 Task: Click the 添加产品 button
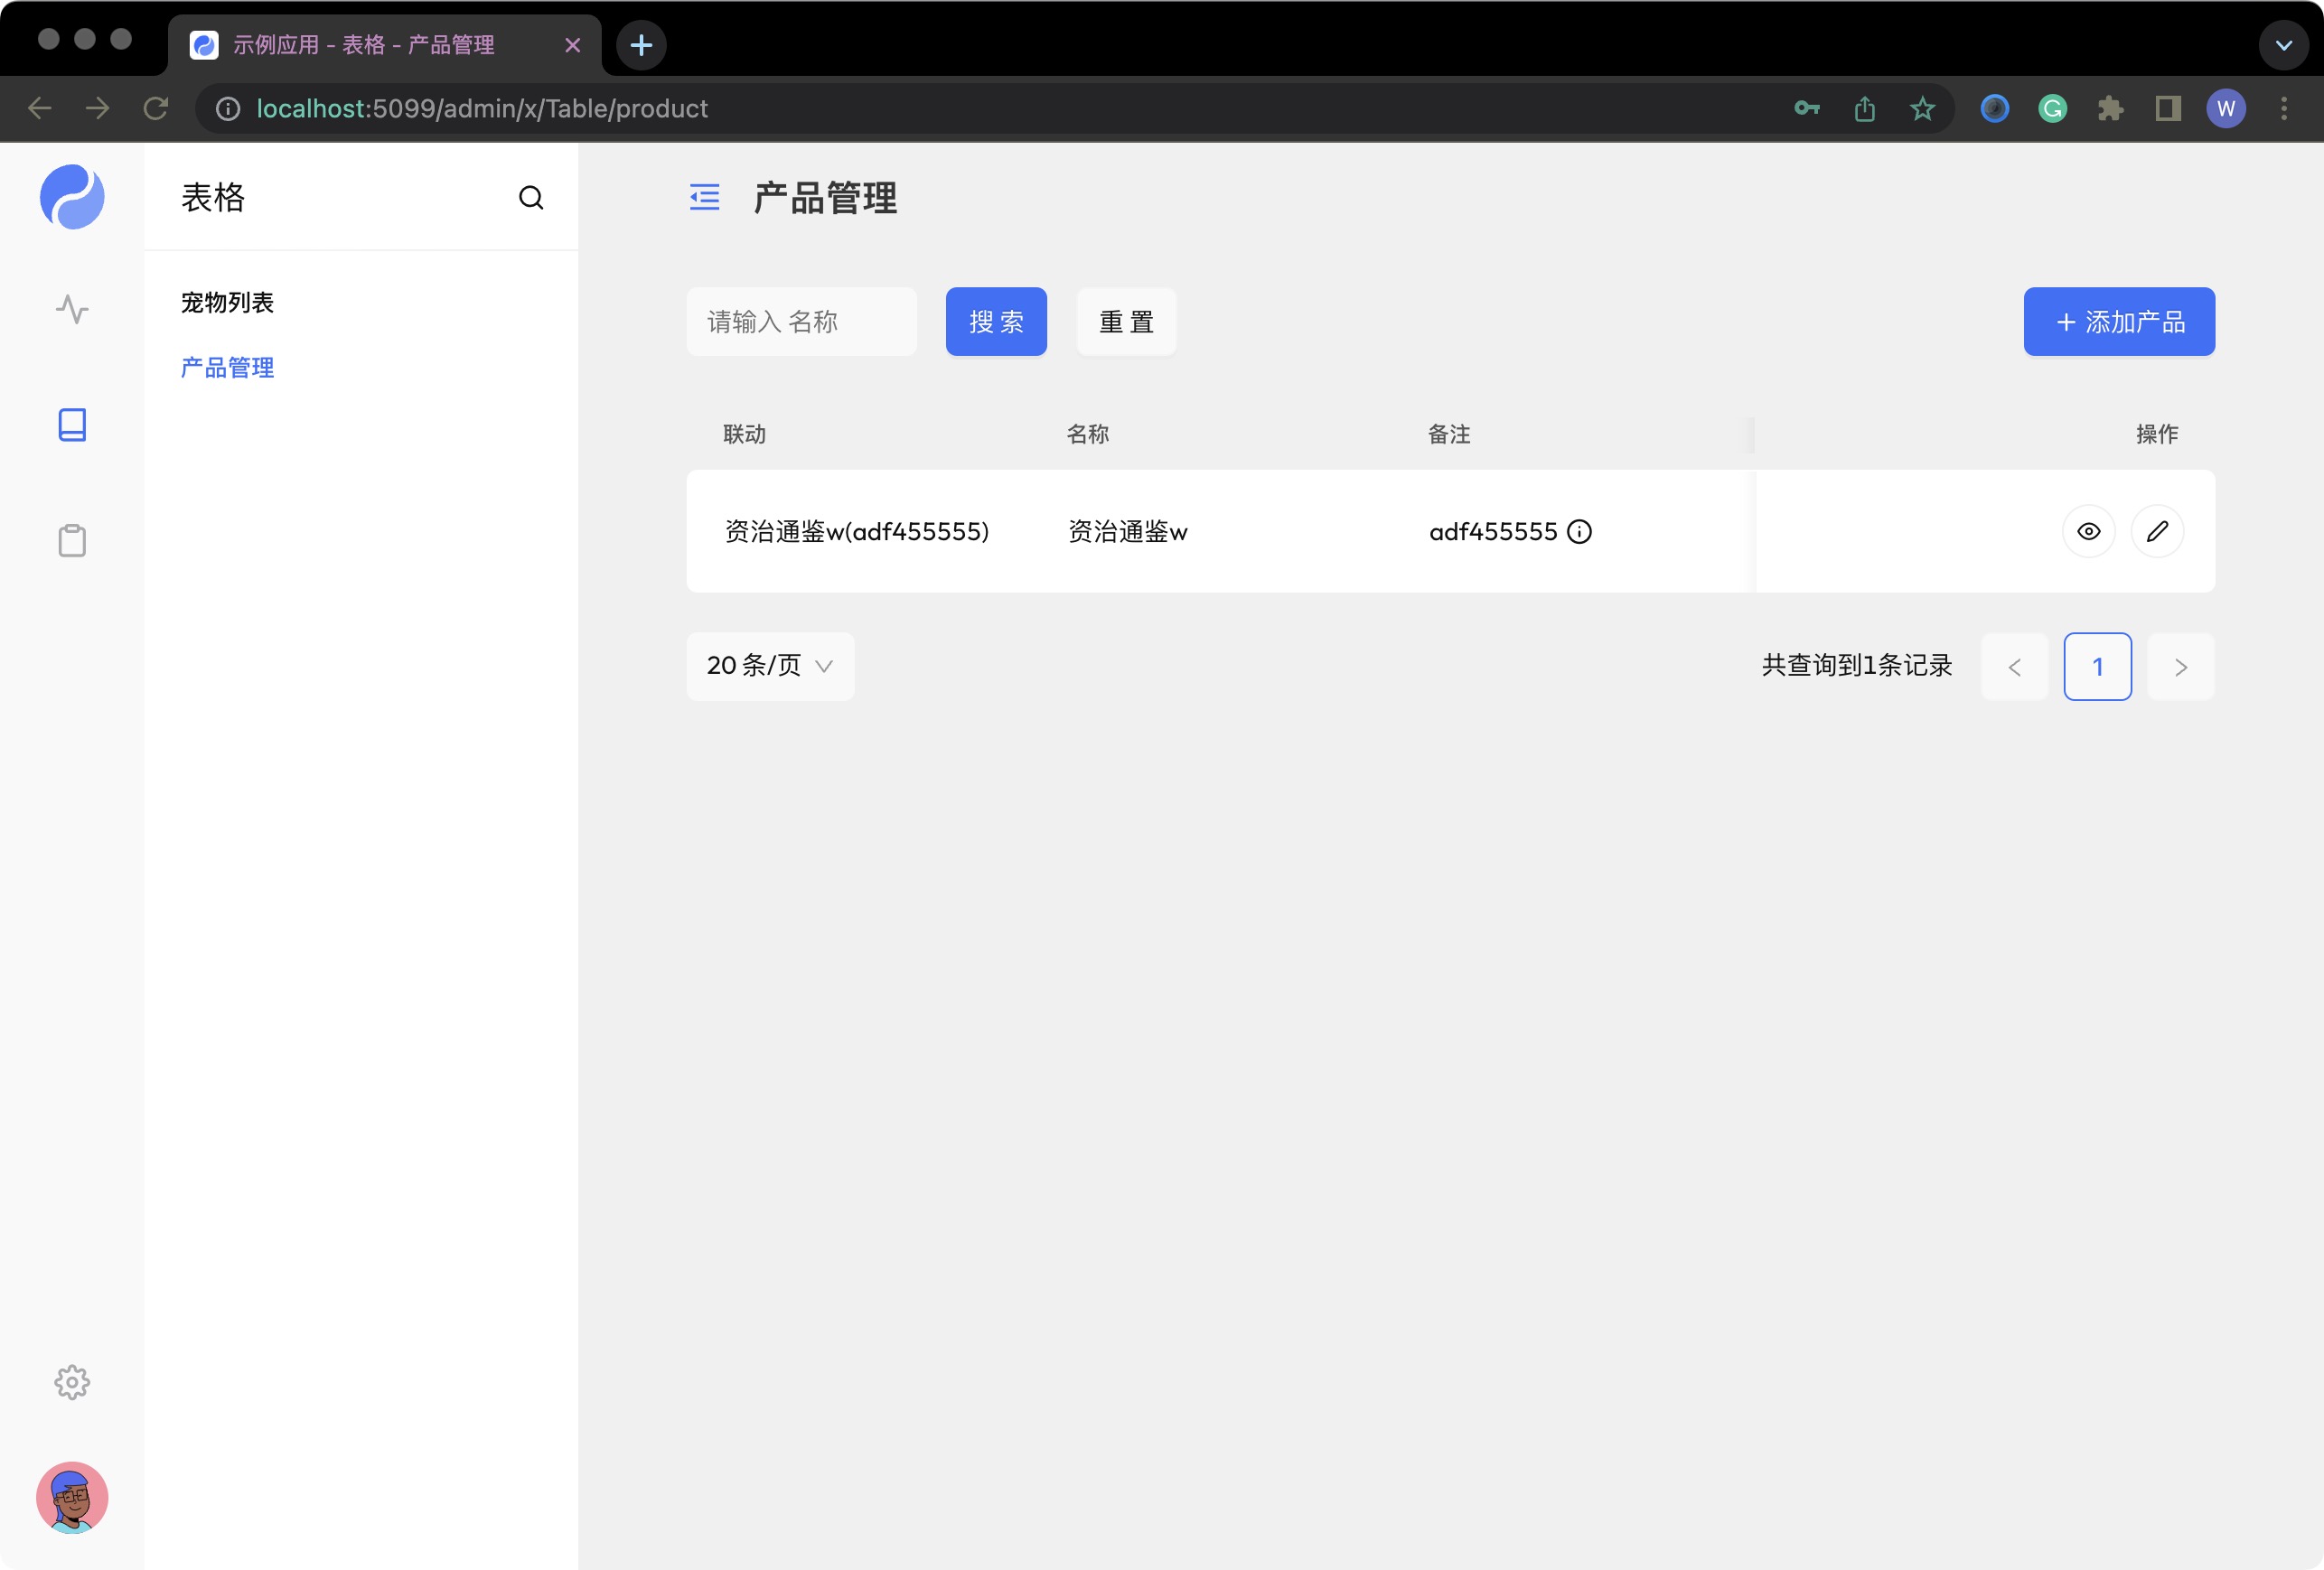click(2118, 321)
